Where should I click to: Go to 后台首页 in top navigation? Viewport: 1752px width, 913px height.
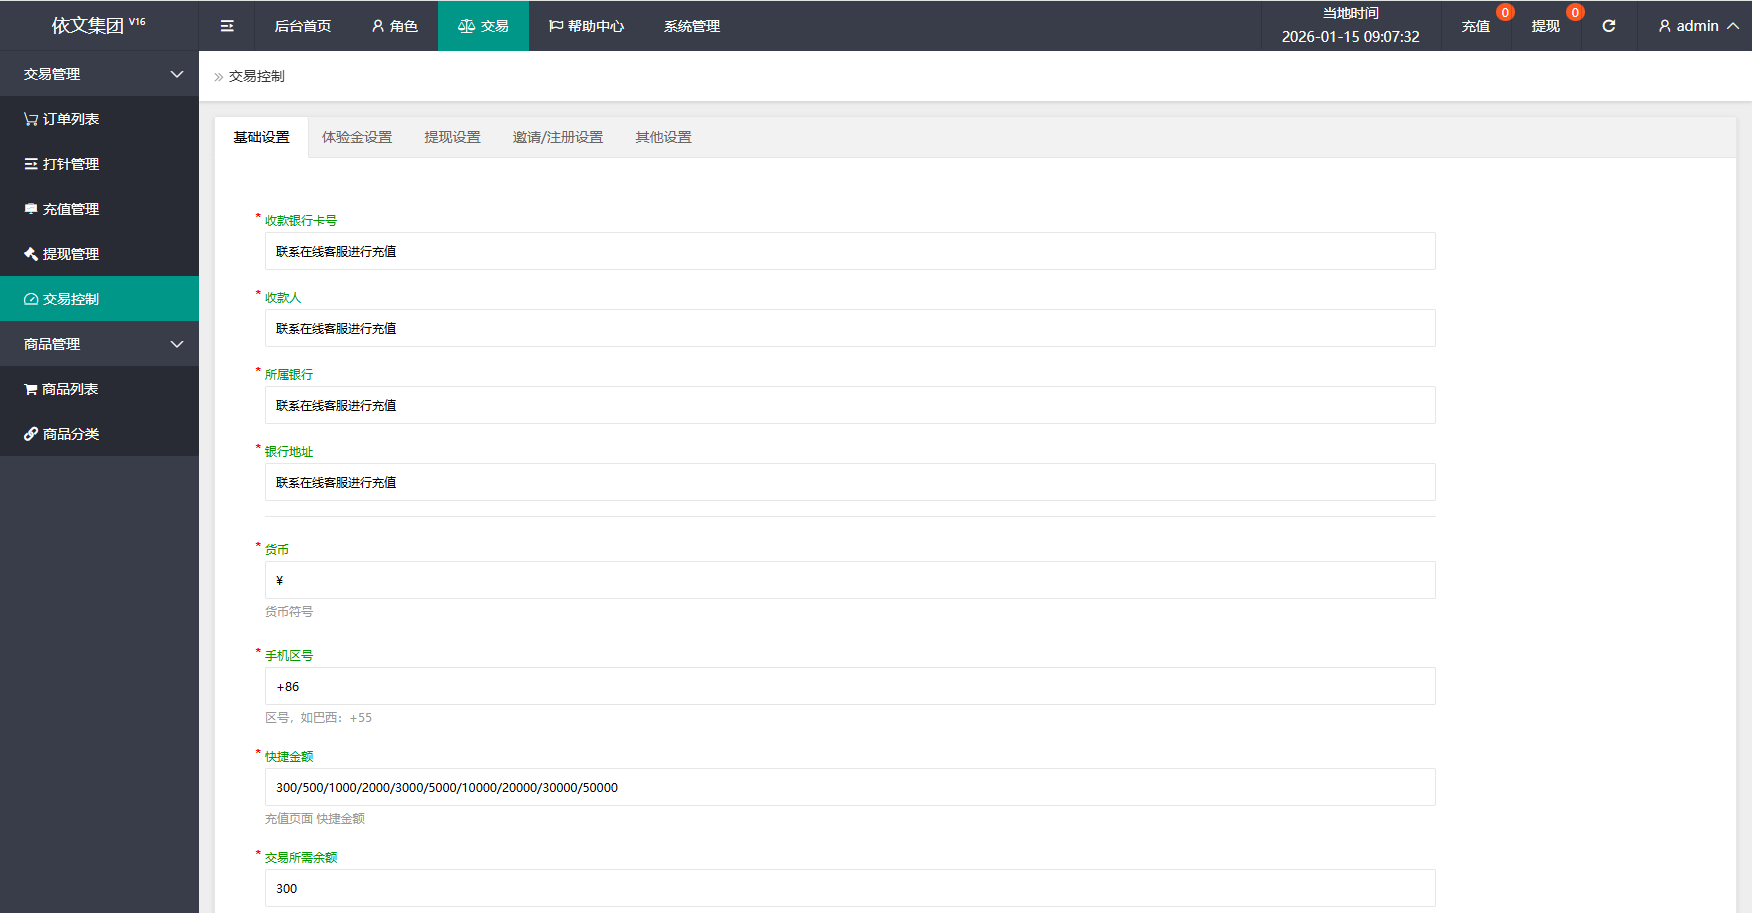302,26
